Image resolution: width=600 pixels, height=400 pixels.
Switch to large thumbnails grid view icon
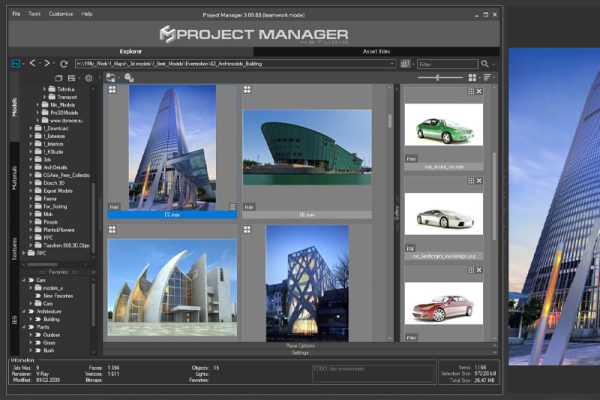(473, 78)
